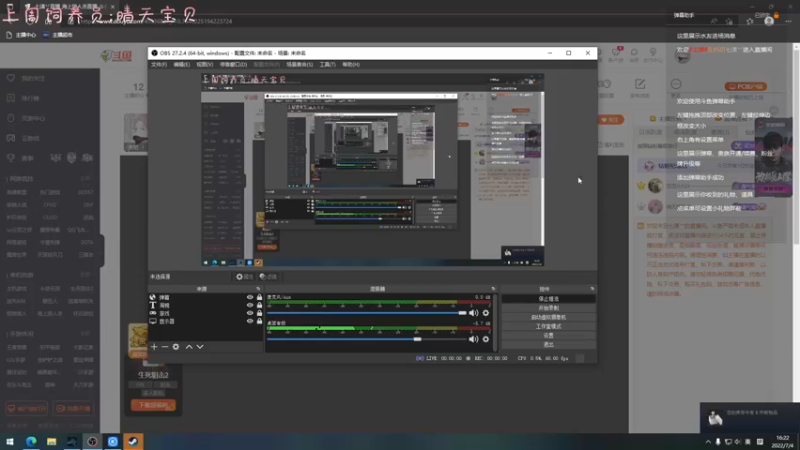This screenshot has width=800, height=450.
Task: Move the selected source up
Action: [189, 347]
